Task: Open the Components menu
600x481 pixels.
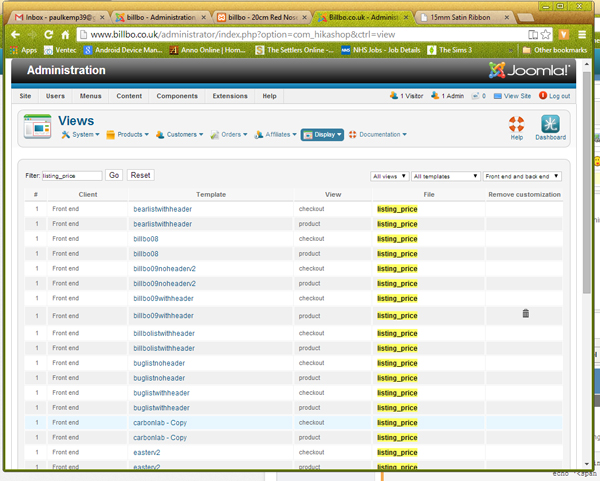Action: (x=177, y=96)
